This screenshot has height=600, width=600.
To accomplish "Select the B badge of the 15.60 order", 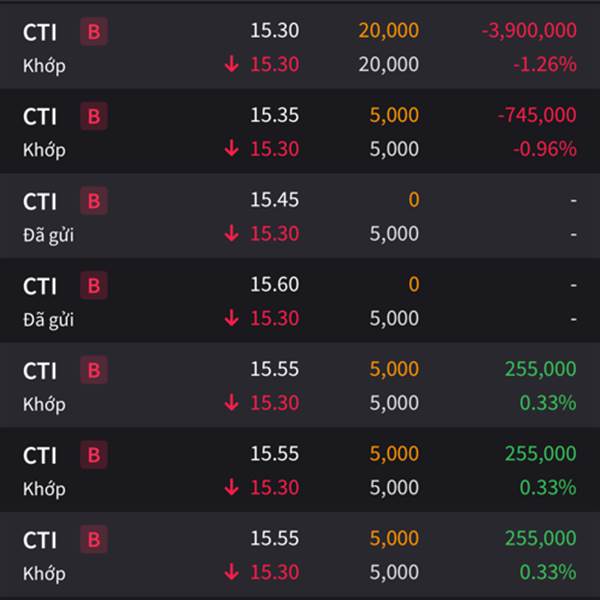I will [x=94, y=285].
